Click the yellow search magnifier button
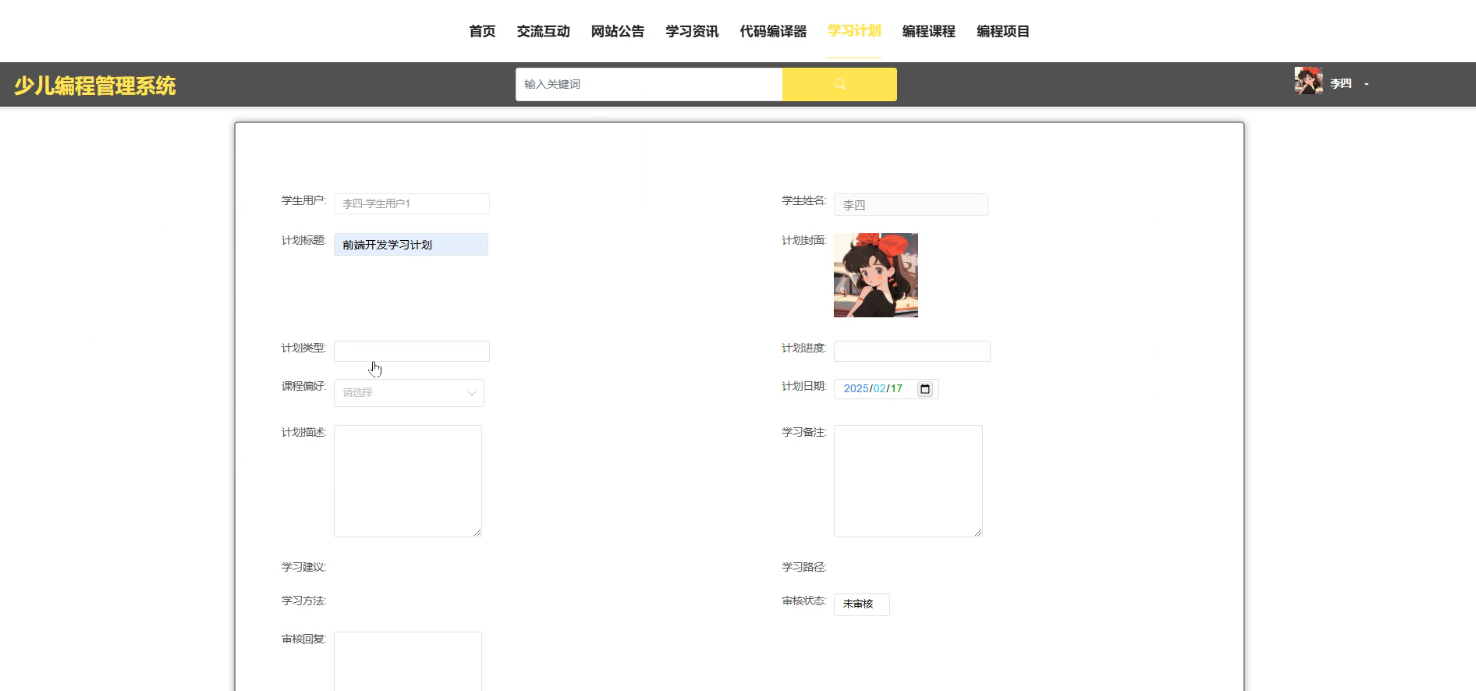This screenshot has height=691, width=1476. pyautogui.click(x=839, y=84)
